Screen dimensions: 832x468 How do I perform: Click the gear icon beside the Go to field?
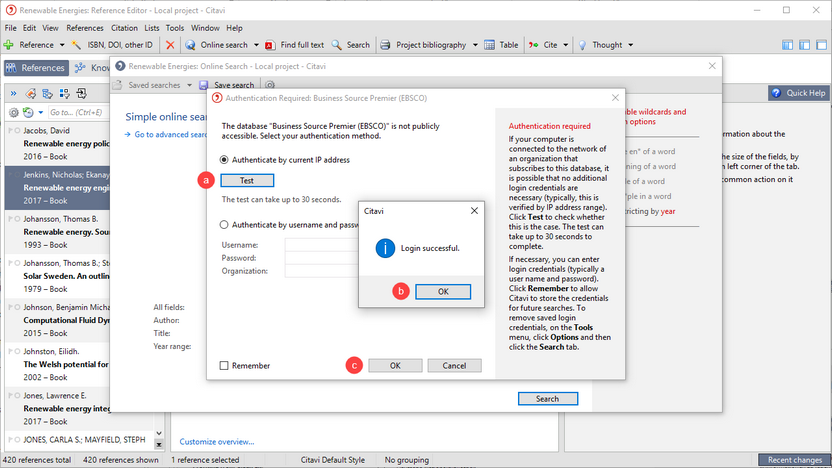pos(14,112)
